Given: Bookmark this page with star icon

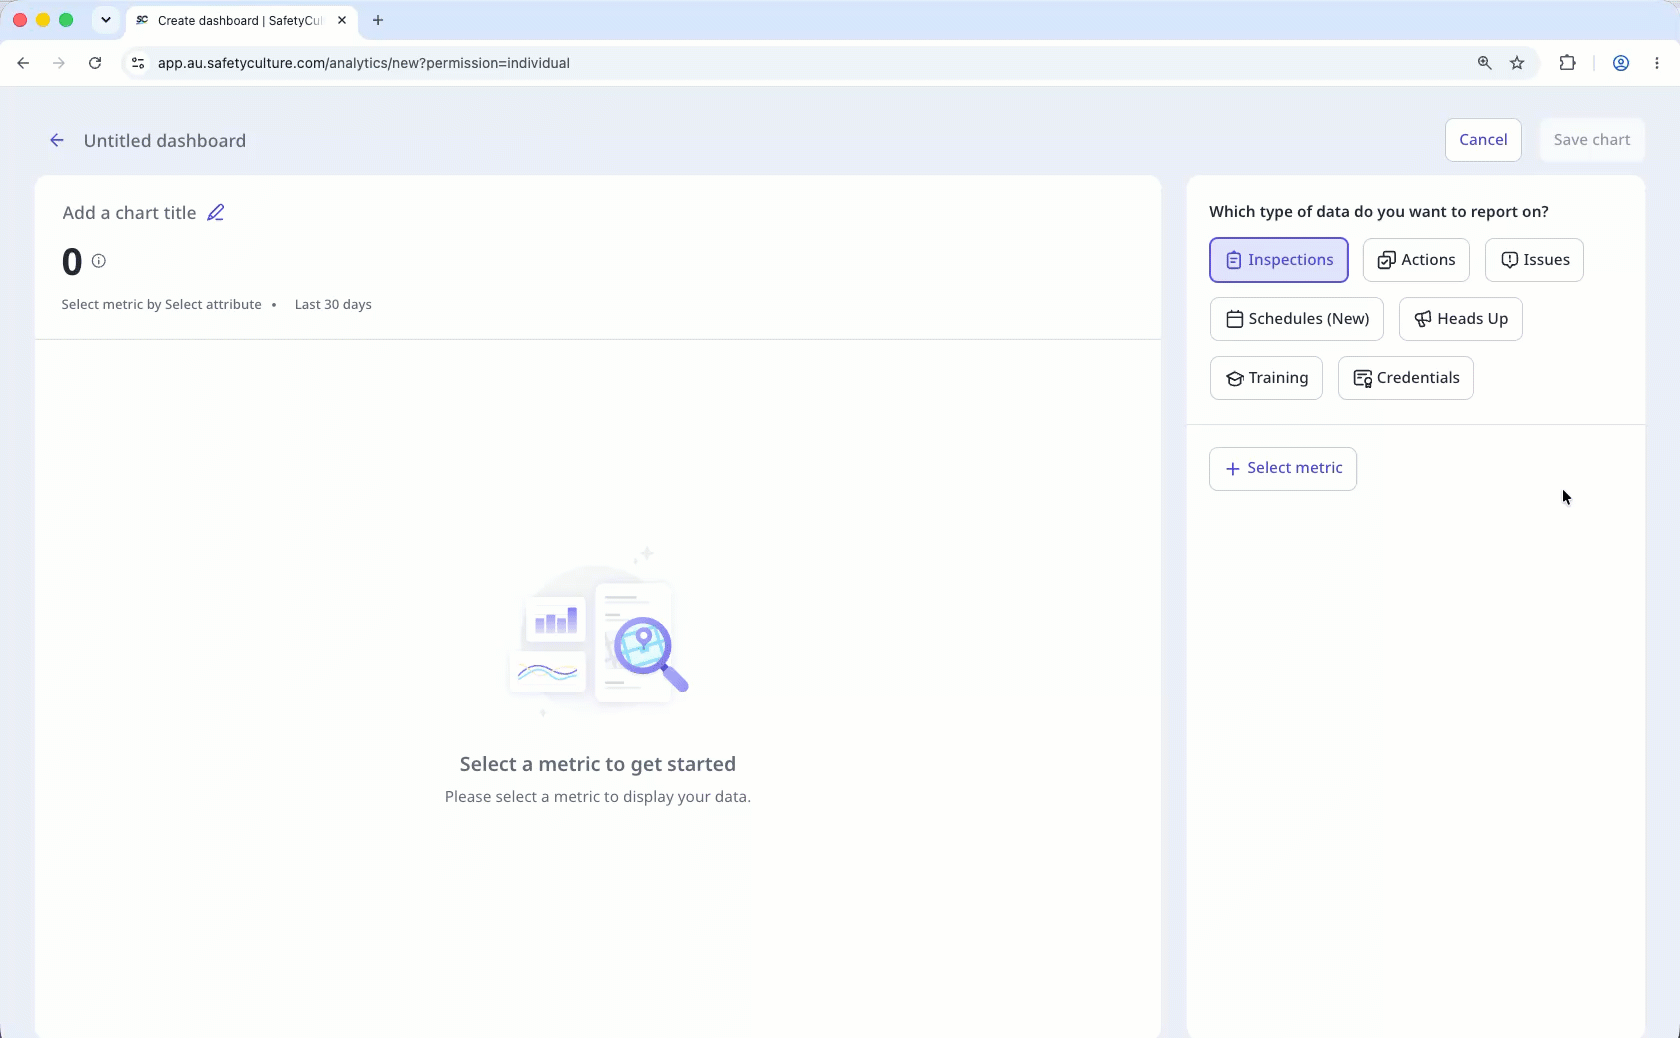Looking at the screenshot, I should 1517,63.
